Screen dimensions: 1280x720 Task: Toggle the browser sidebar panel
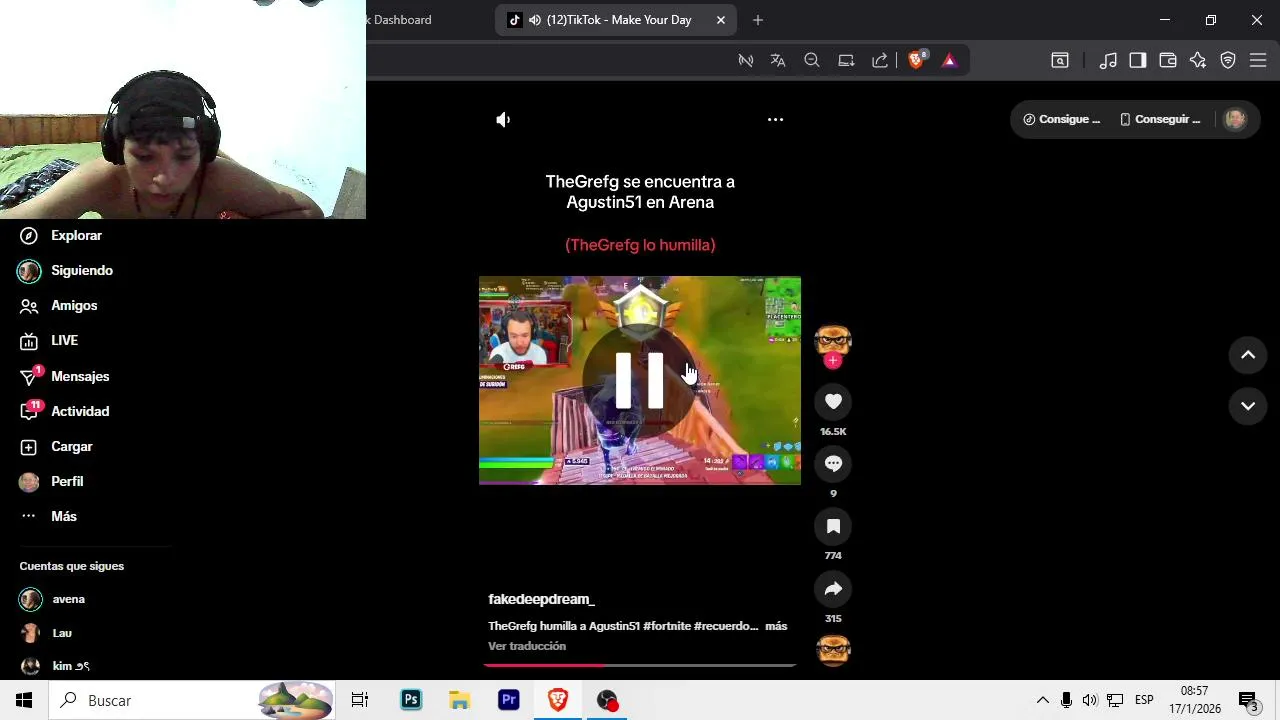pos(1138,61)
